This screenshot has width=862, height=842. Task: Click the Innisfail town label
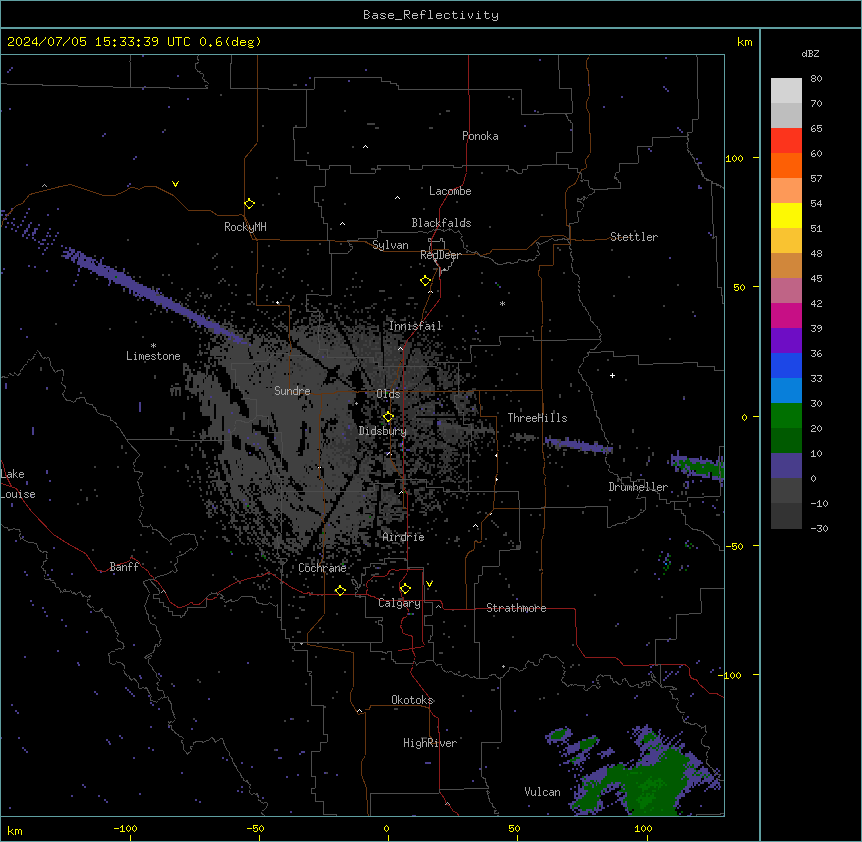(415, 326)
